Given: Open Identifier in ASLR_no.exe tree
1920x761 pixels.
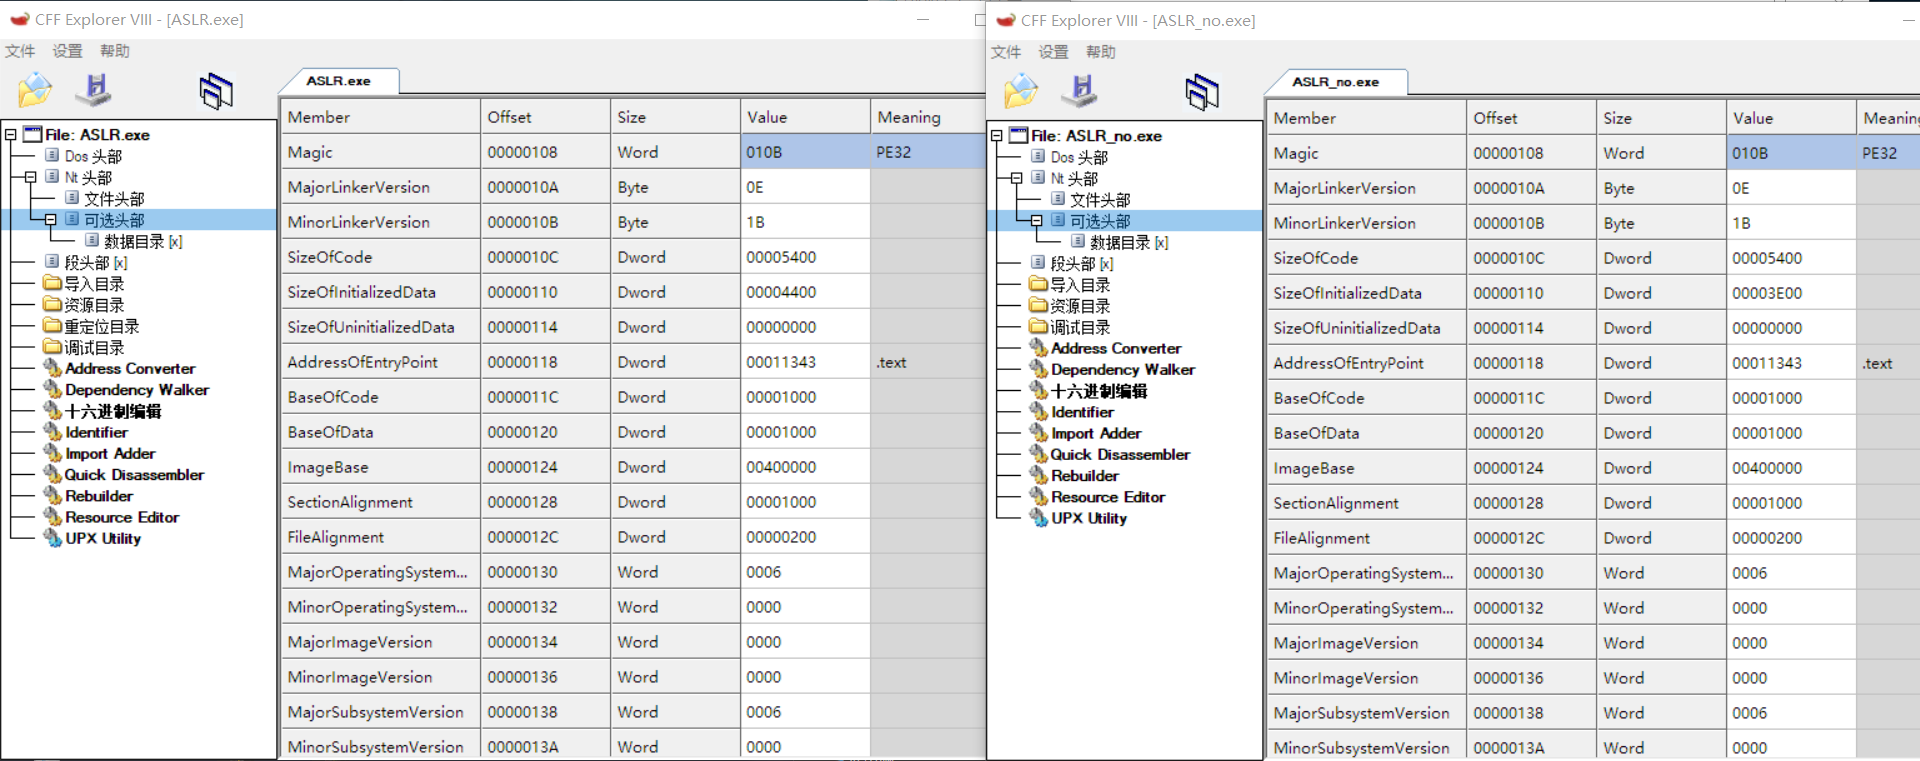Looking at the screenshot, I should [1082, 412].
